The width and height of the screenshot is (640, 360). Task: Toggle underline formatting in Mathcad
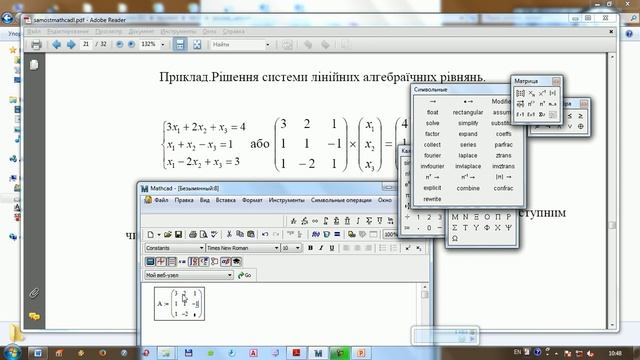coord(331,248)
